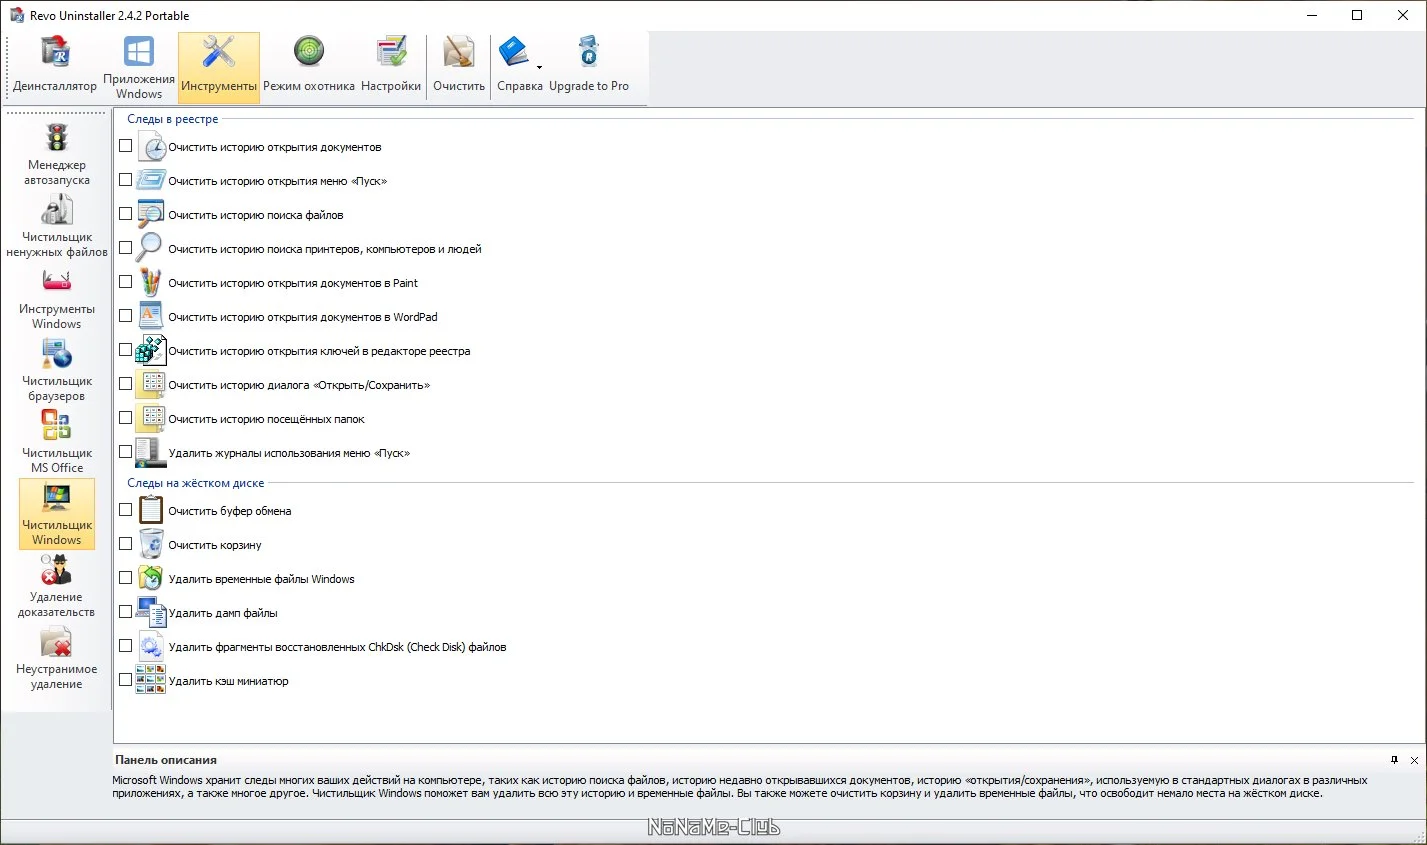Open Чистильщик ненужных файлов tool
This screenshot has width=1427, height=845.
pos(57,225)
